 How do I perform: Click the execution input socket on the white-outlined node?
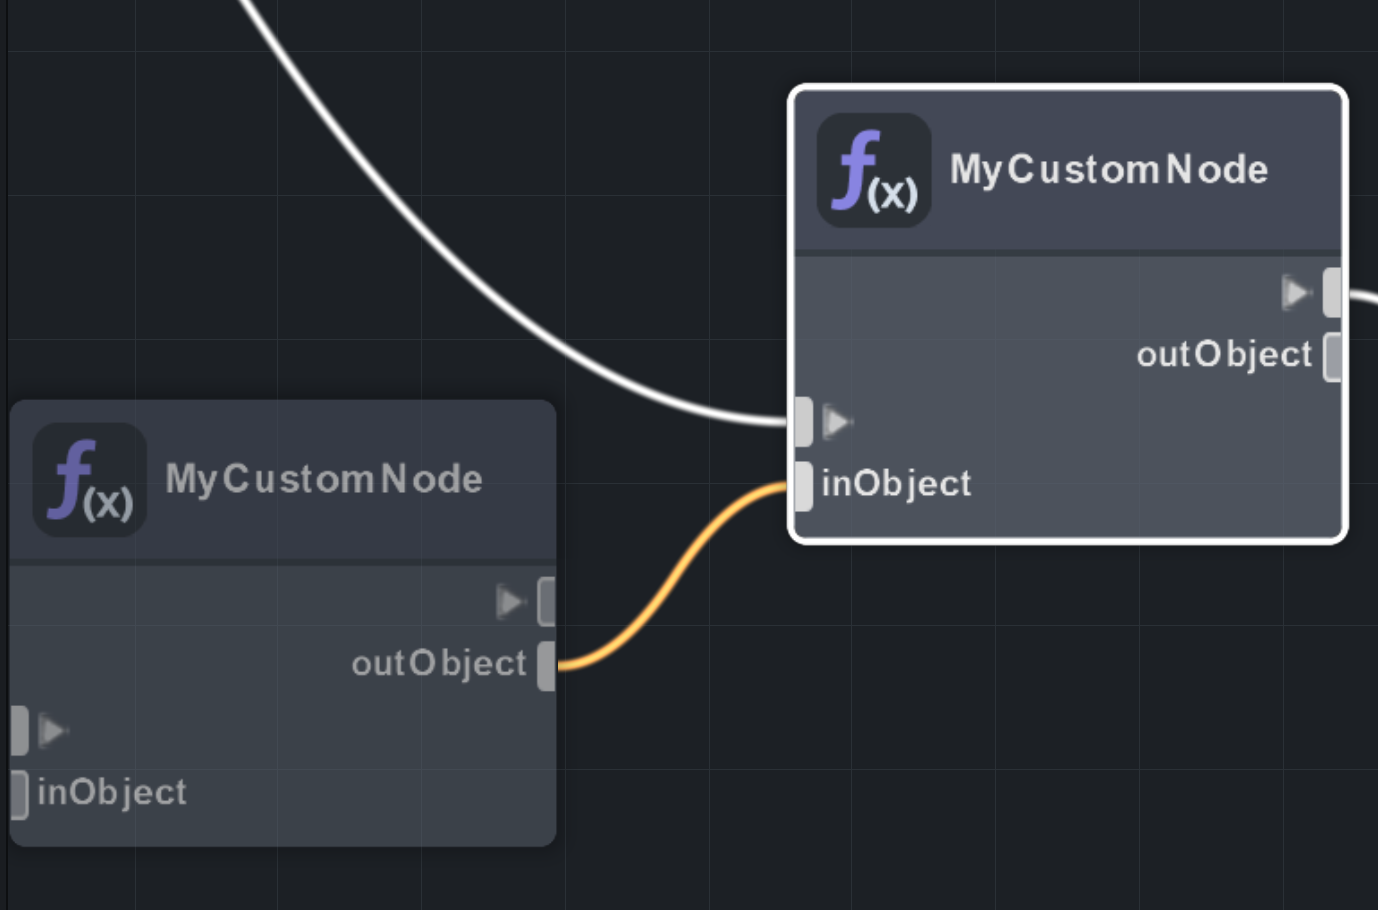(803, 422)
